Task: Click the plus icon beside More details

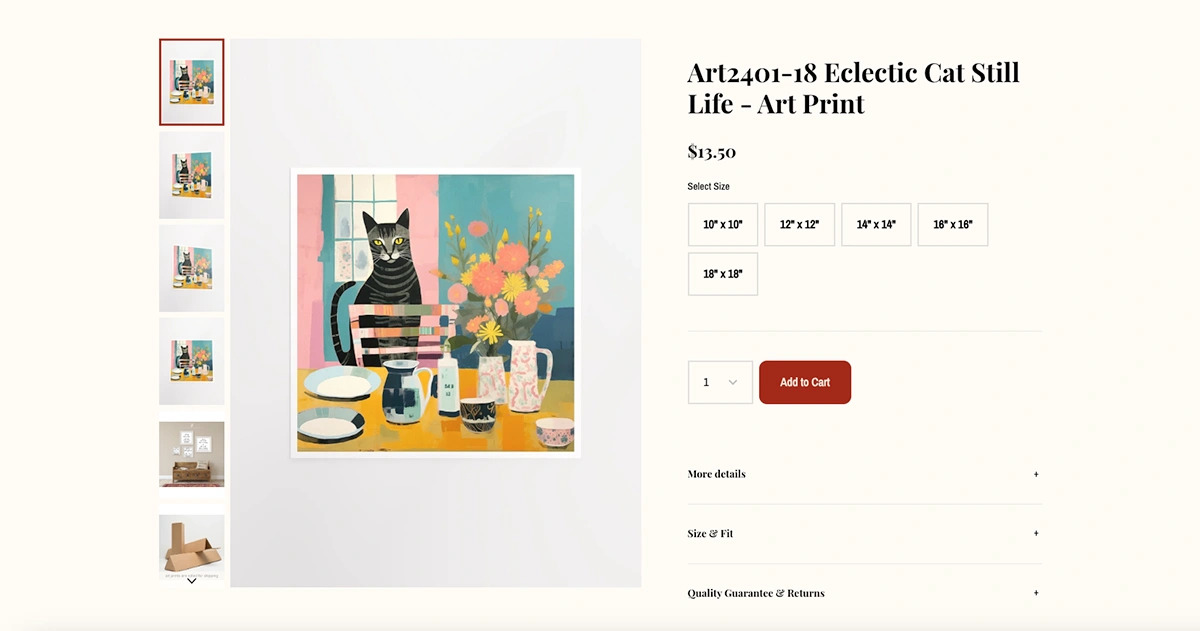Action: pos(1036,474)
